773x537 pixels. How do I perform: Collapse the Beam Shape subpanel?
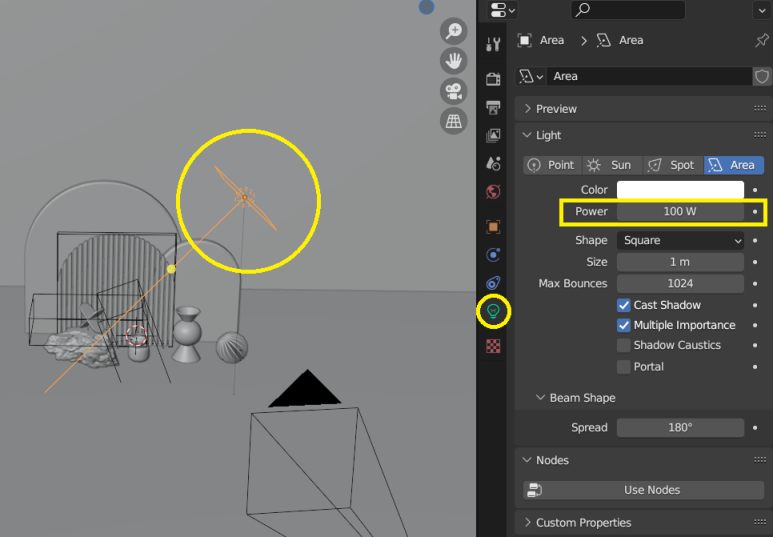(x=540, y=398)
